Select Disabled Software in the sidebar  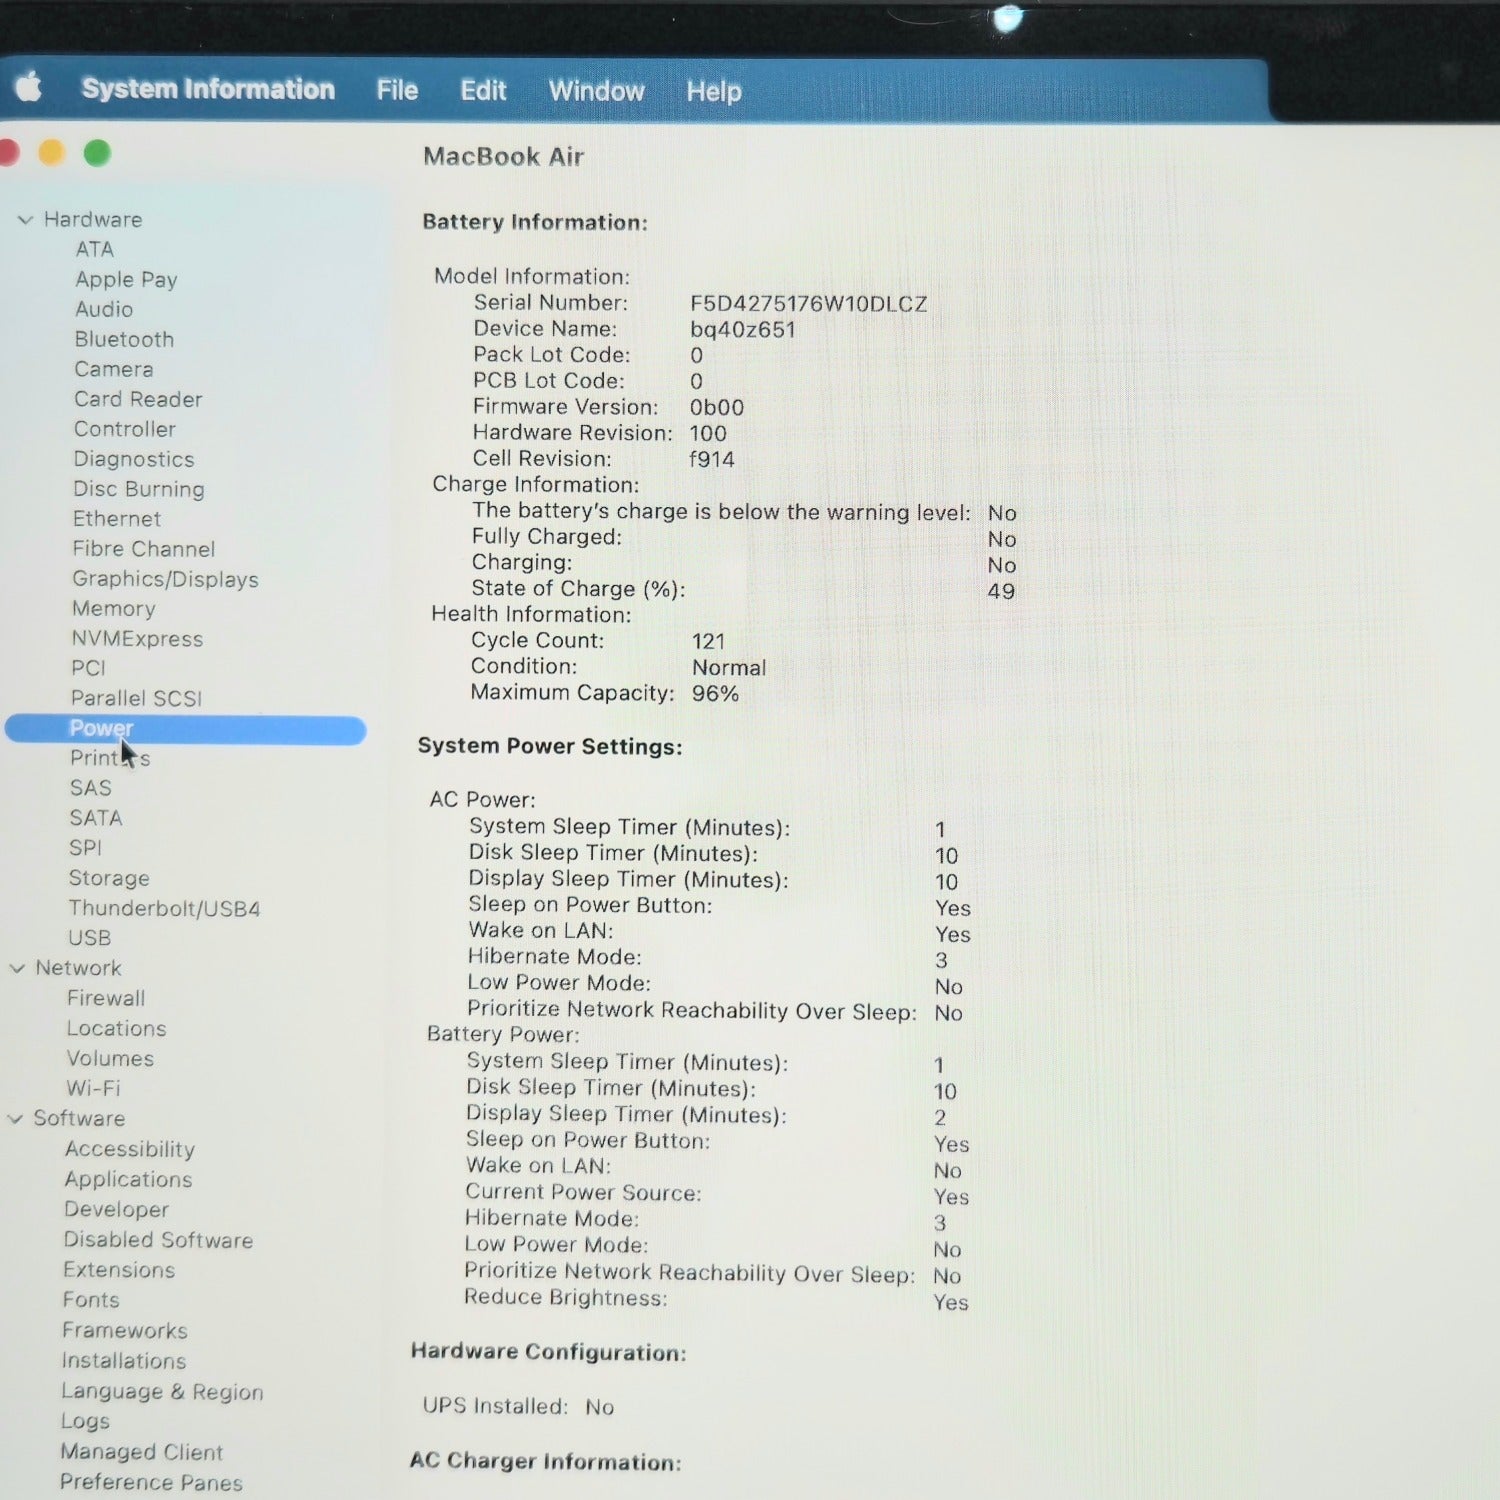158,1240
